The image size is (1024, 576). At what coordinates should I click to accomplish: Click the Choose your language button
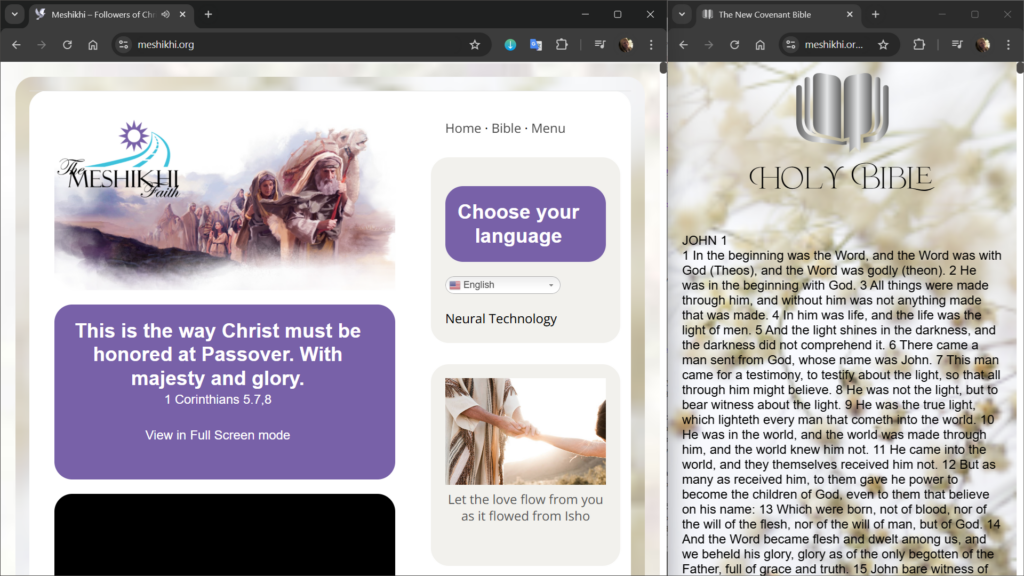pyautogui.click(x=525, y=224)
